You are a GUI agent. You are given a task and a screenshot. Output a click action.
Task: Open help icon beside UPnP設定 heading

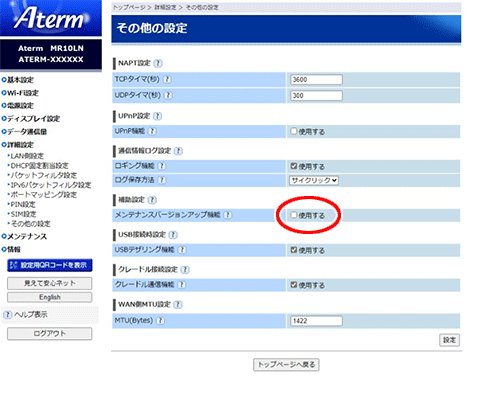[158, 116]
